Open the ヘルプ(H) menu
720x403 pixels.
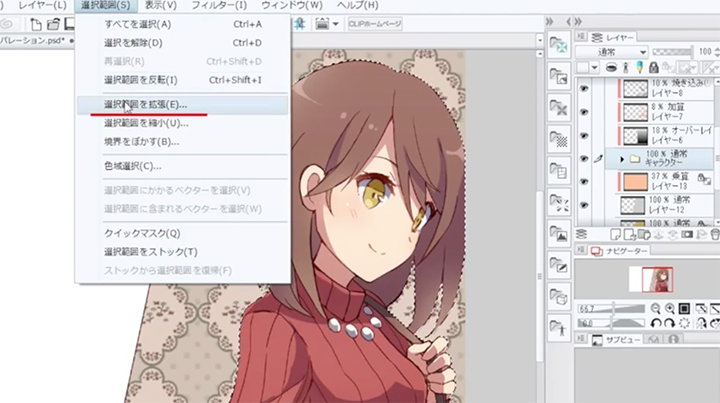[358, 6]
